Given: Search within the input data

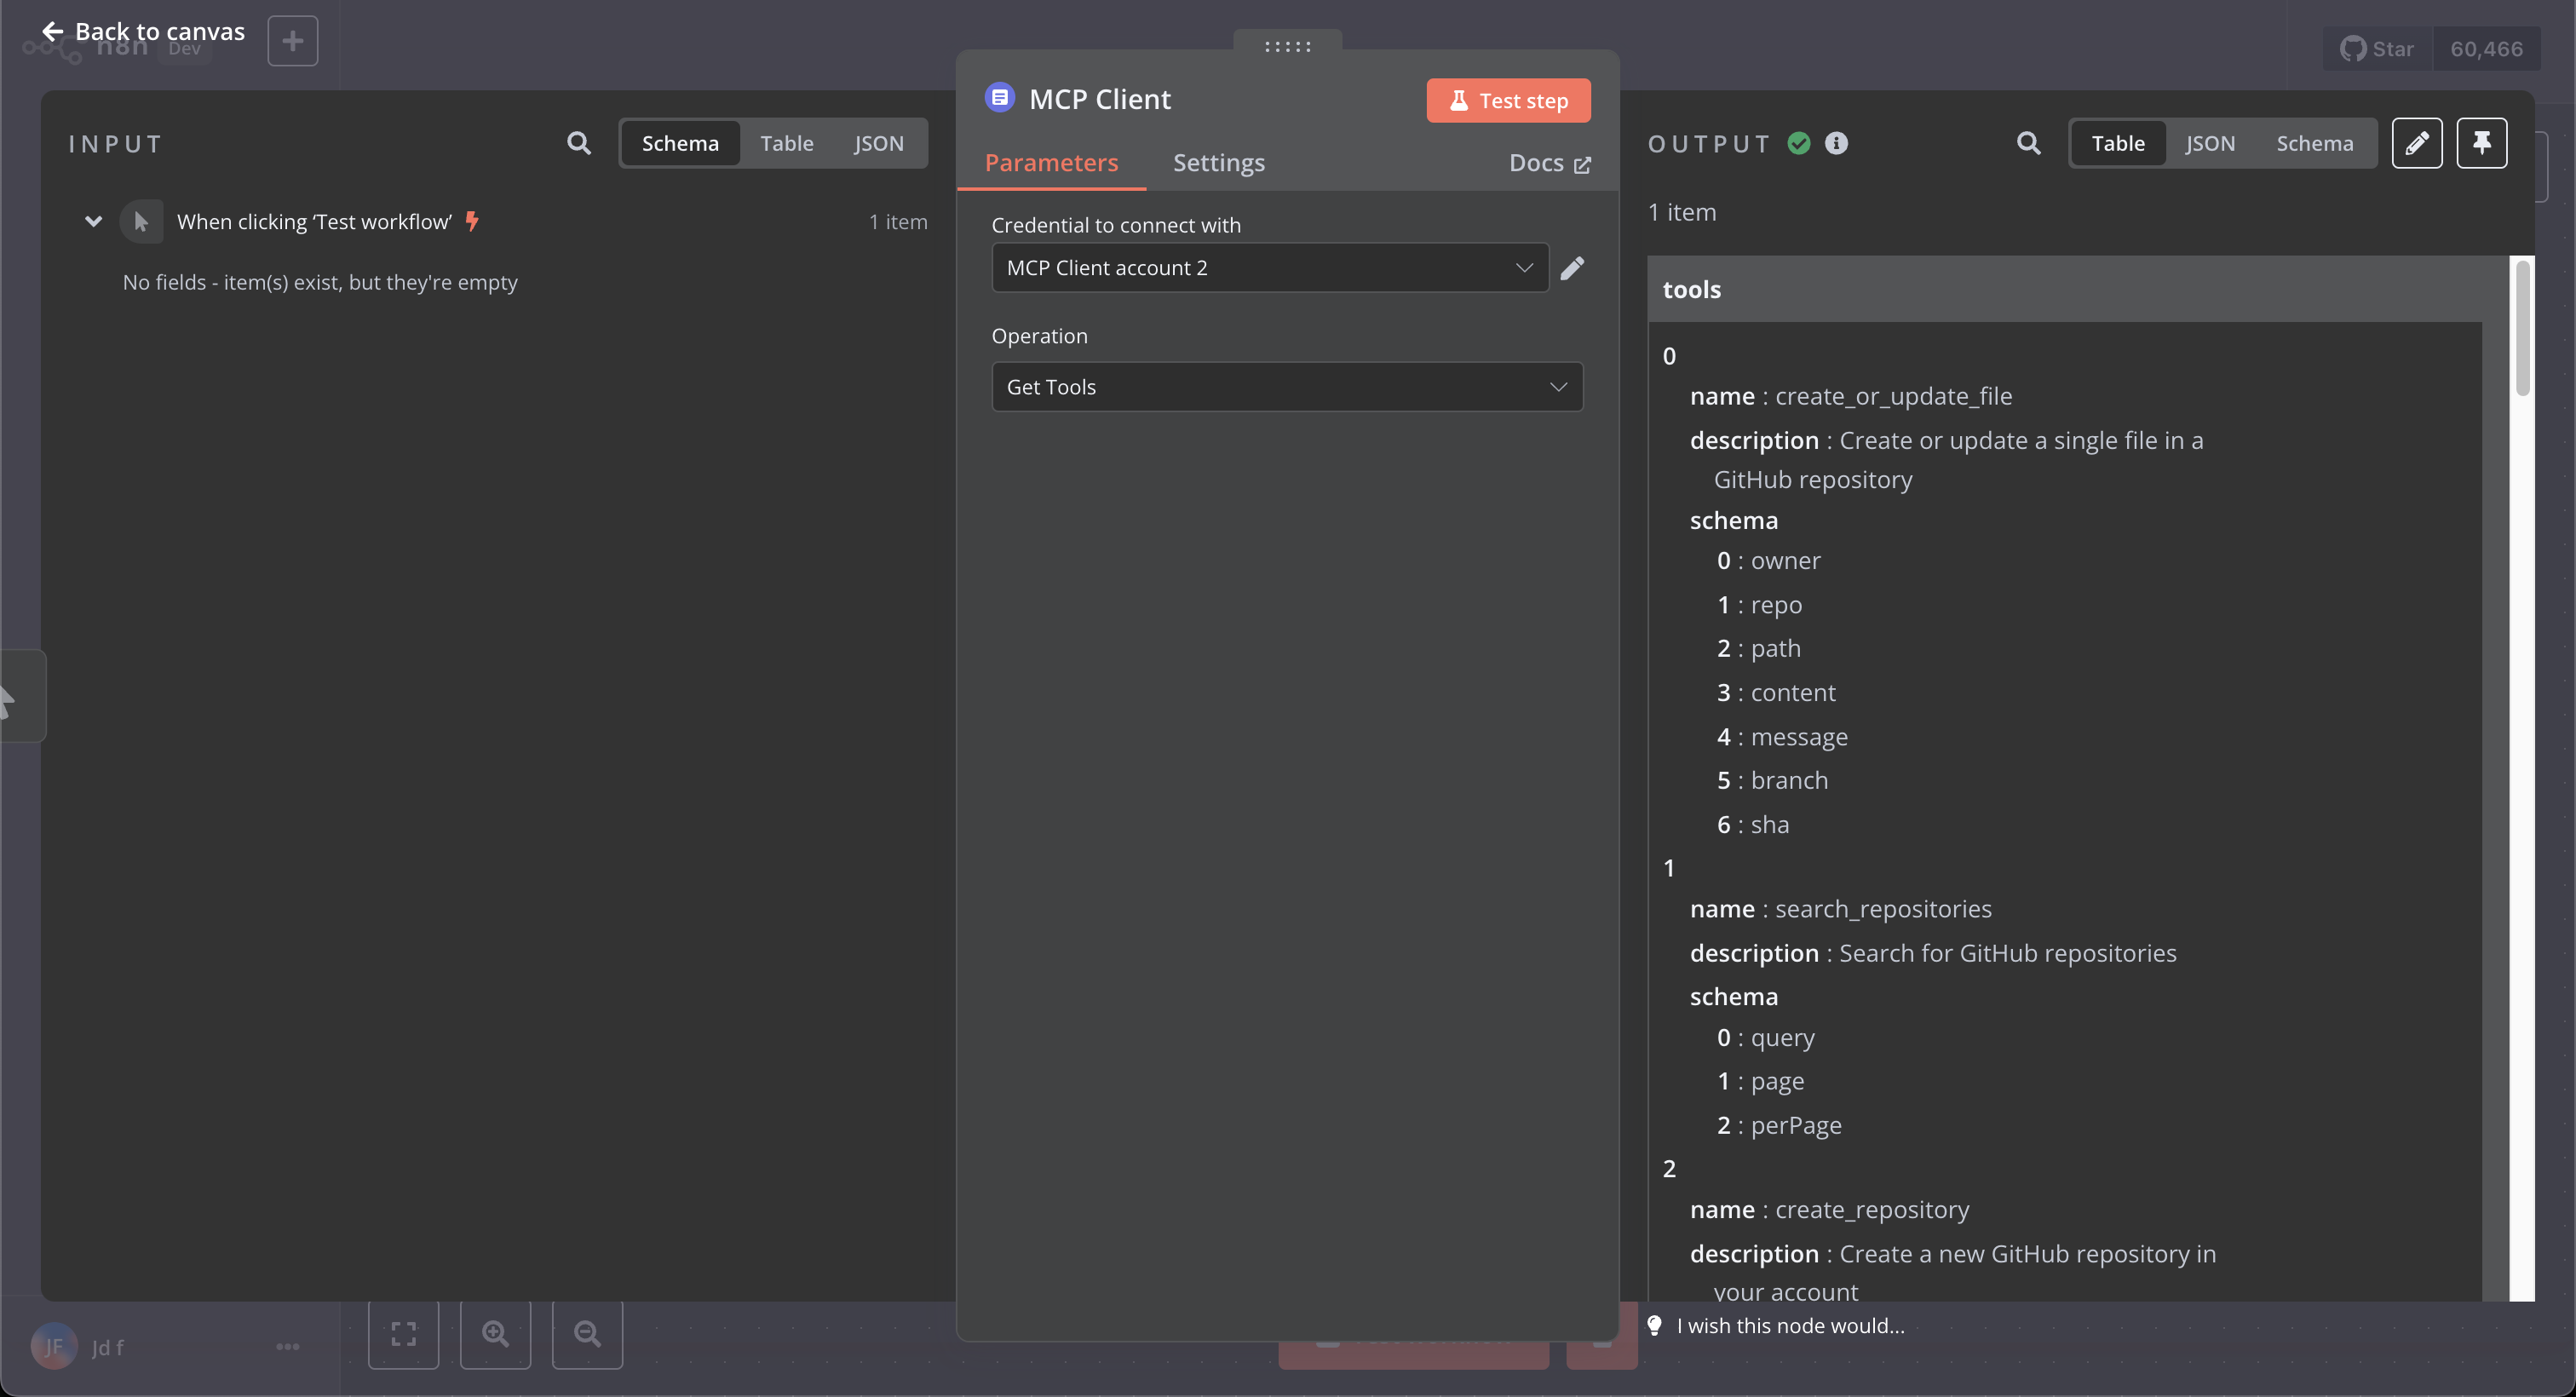Looking at the screenshot, I should pyautogui.click(x=579, y=143).
